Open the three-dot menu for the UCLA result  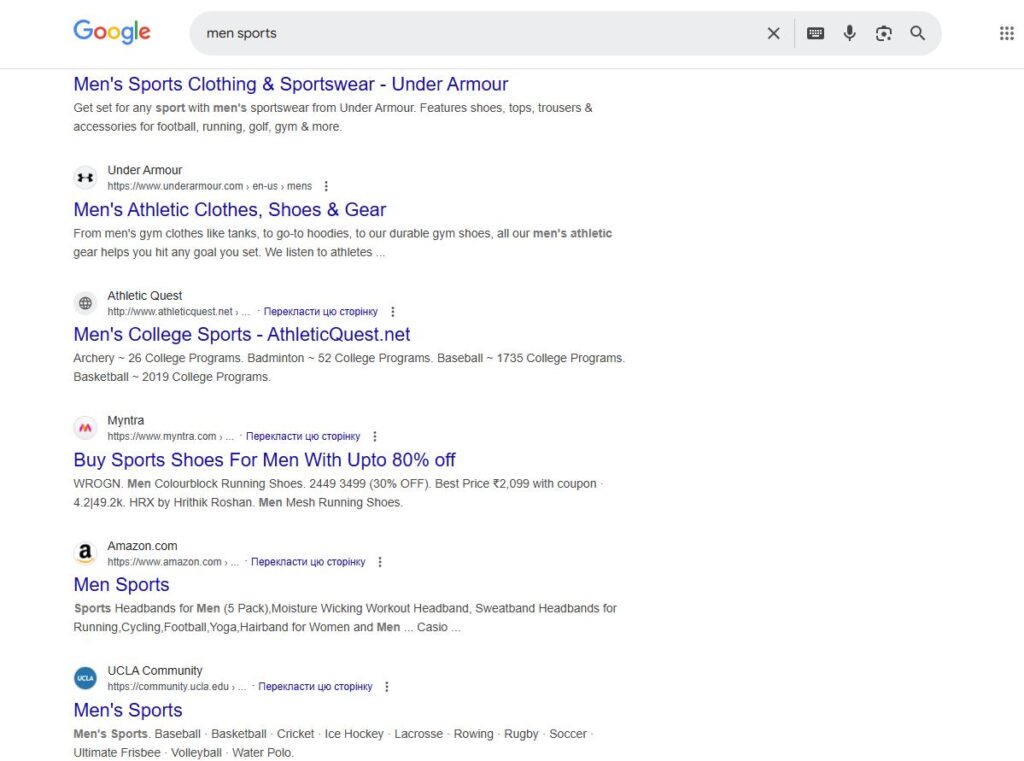(387, 687)
